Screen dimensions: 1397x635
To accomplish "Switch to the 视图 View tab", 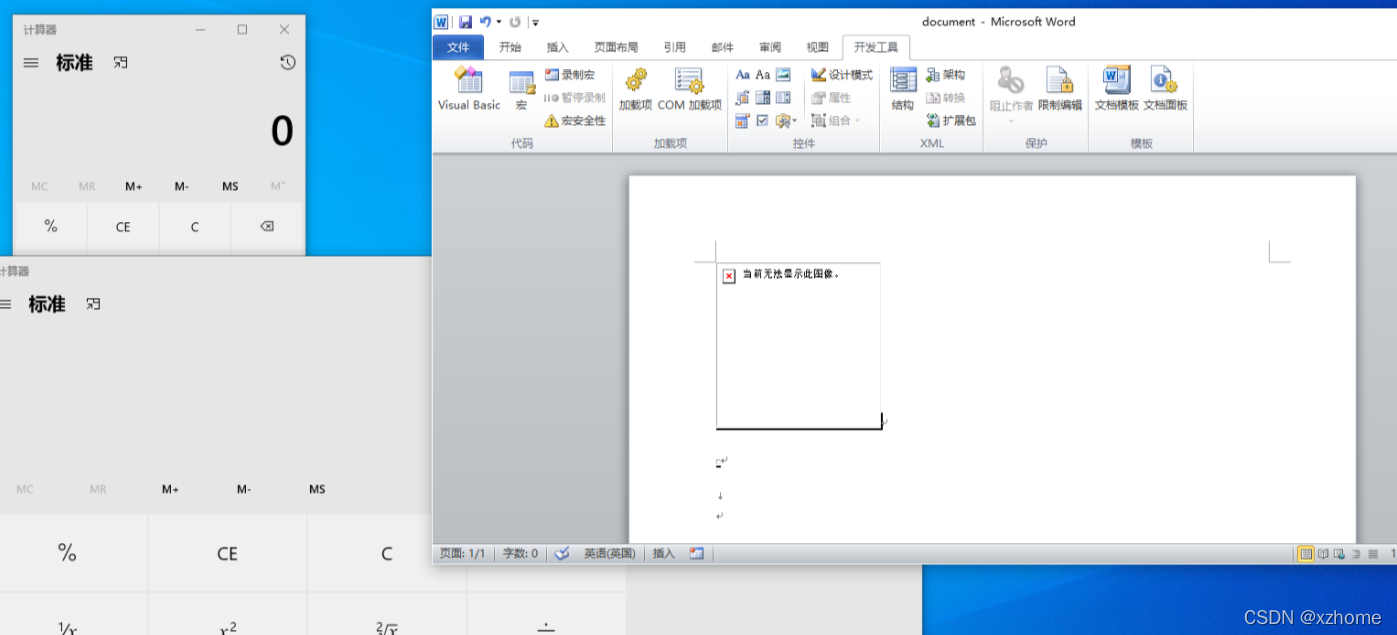I will [x=818, y=47].
